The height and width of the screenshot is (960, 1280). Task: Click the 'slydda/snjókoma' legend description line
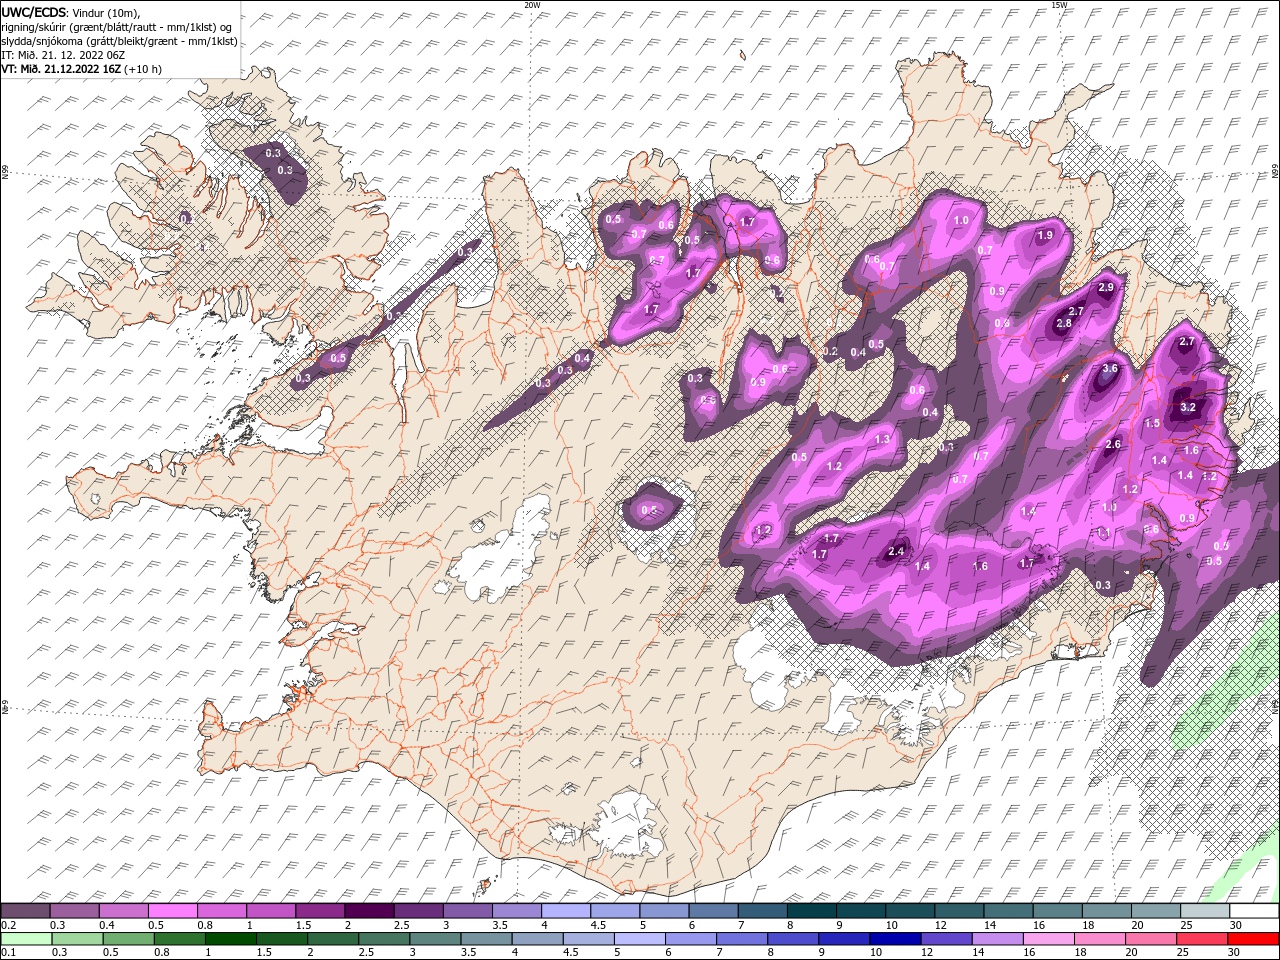coord(119,41)
